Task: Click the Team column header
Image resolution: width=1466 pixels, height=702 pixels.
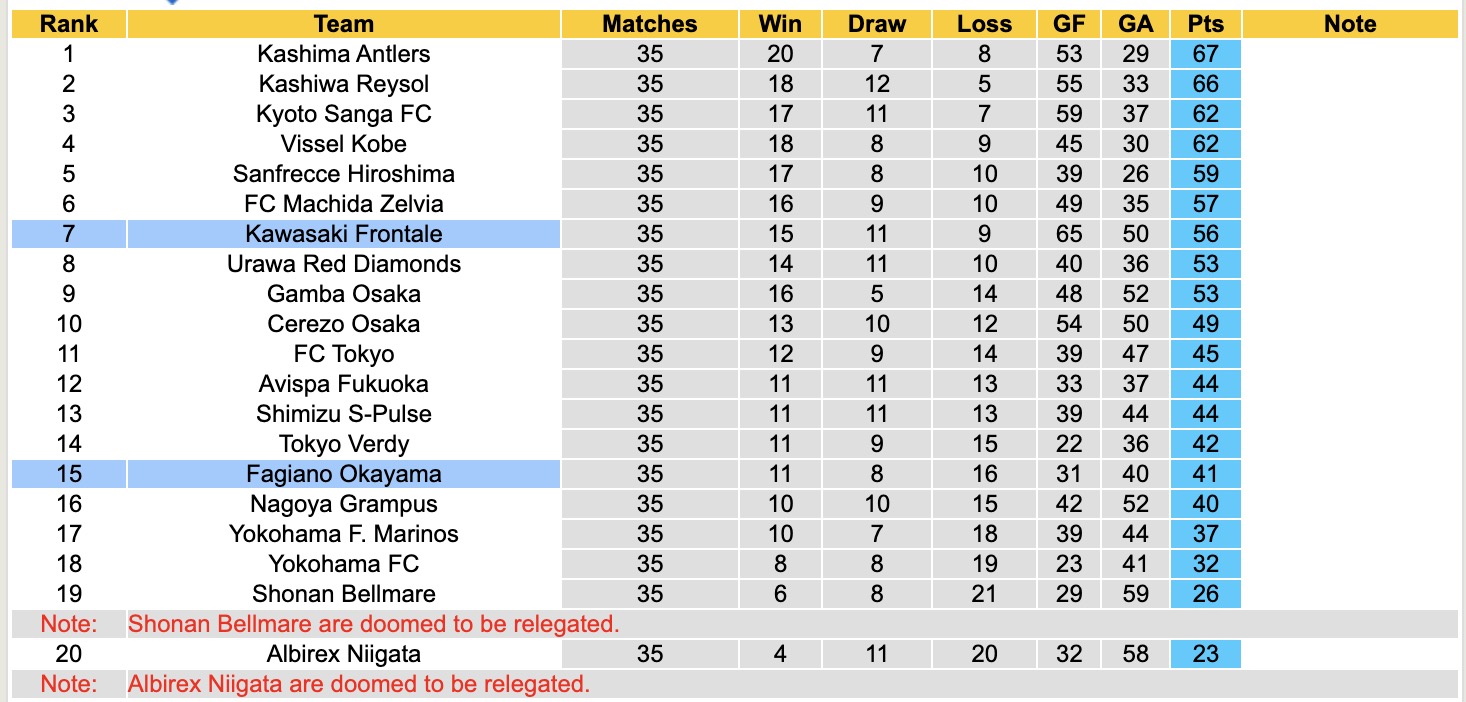Action: (x=343, y=24)
